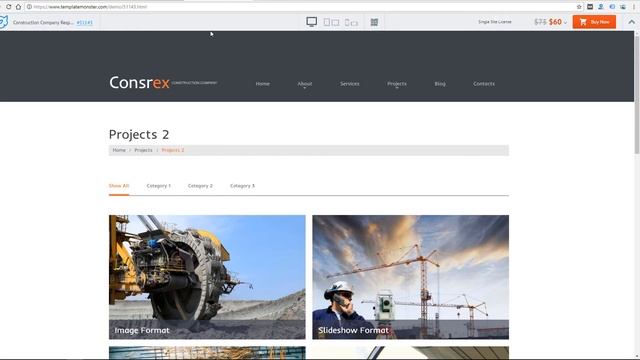Switch preview to smartphone view
The height and width of the screenshot is (360, 640).
coord(351,22)
